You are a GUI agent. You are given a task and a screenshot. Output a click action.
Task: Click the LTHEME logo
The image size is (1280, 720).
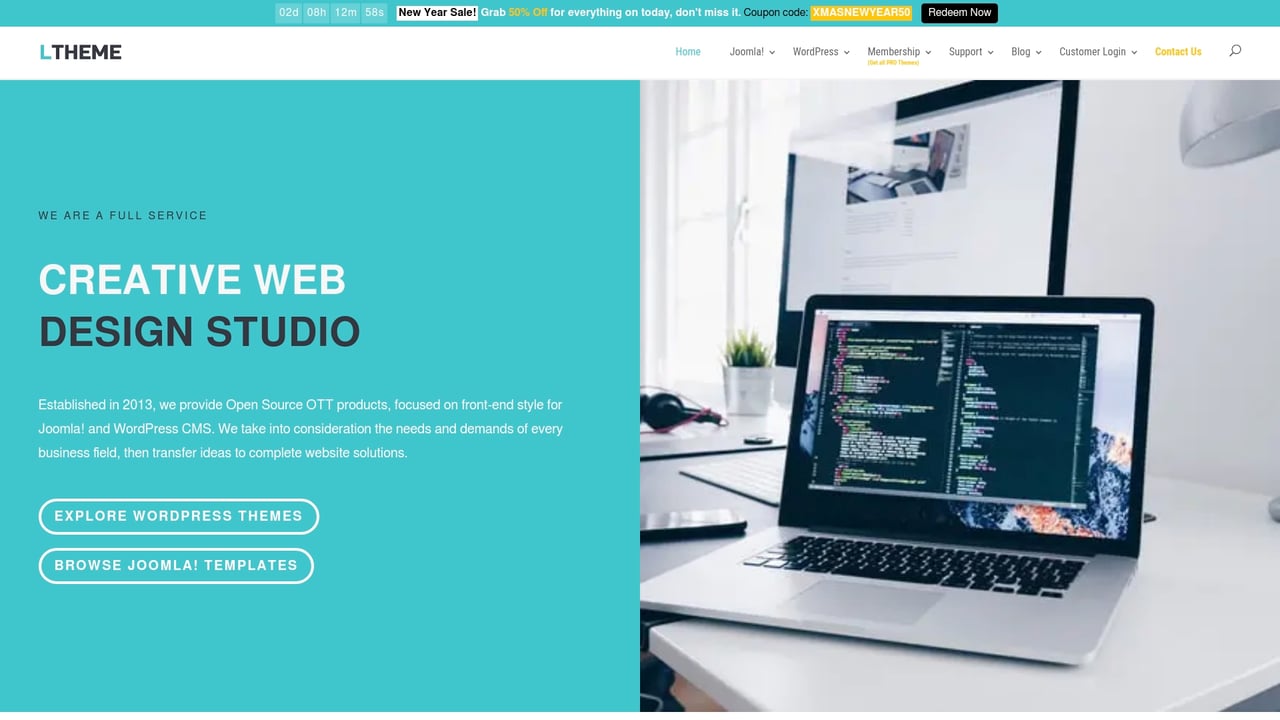tap(80, 51)
